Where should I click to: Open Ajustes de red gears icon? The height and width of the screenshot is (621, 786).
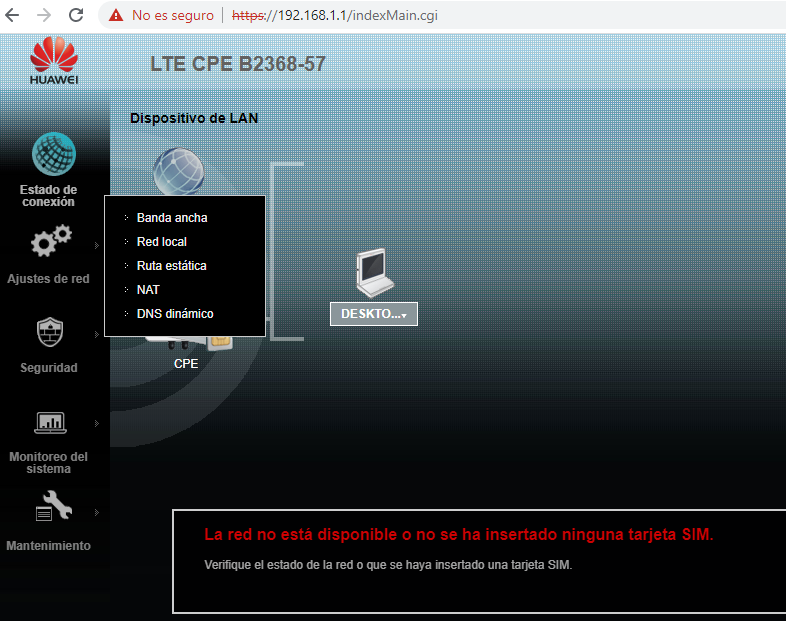coord(51,241)
